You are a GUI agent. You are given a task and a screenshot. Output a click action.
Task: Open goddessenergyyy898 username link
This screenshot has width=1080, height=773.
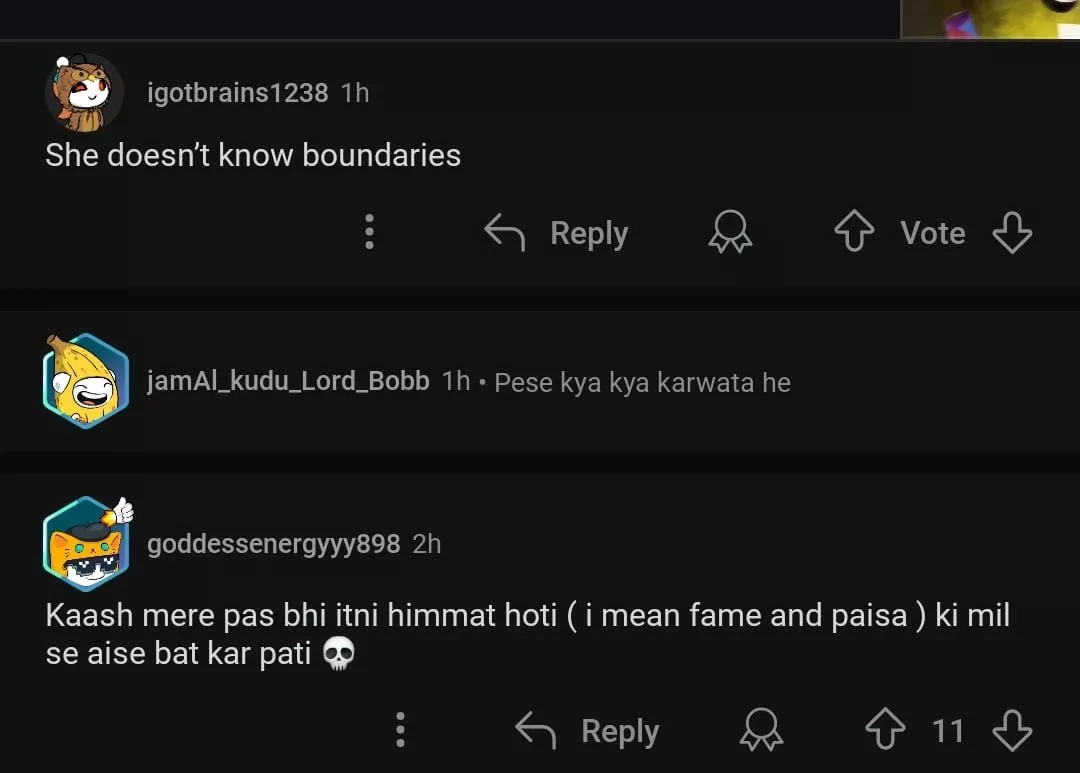pyautogui.click(x=273, y=544)
